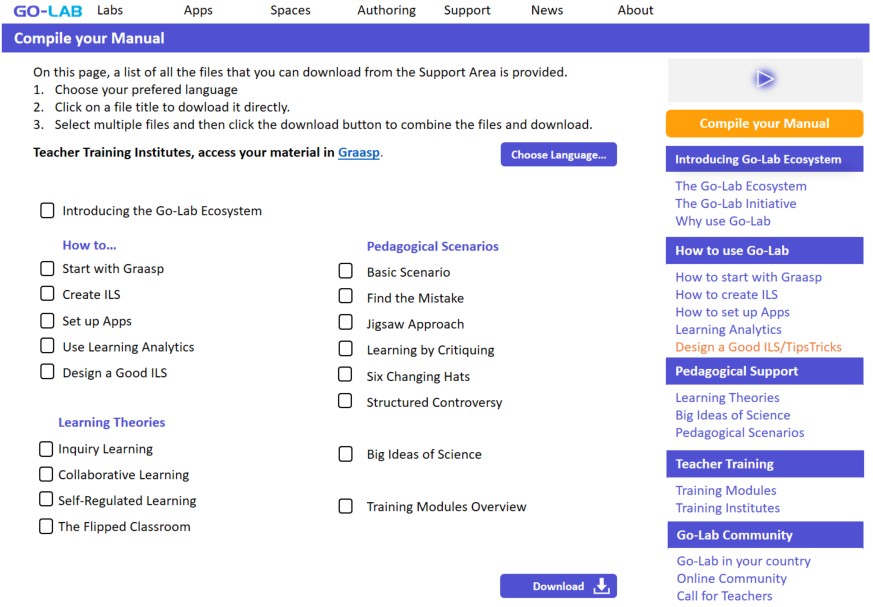873x607 pixels.
Task: Open the Support menu item
Action: pos(467,10)
